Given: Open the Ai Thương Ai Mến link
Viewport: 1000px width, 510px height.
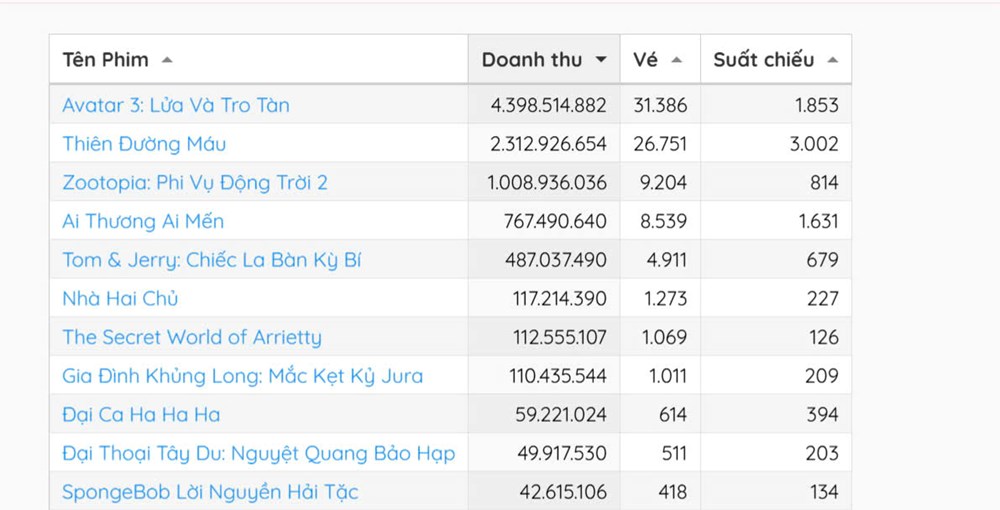Looking at the screenshot, I should (143, 221).
